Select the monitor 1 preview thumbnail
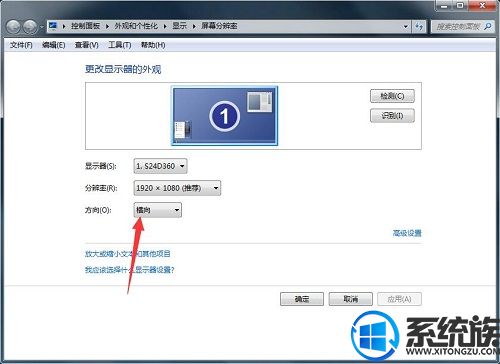Image resolution: width=500 pixels, height=364 pixels. click(224, 116)
